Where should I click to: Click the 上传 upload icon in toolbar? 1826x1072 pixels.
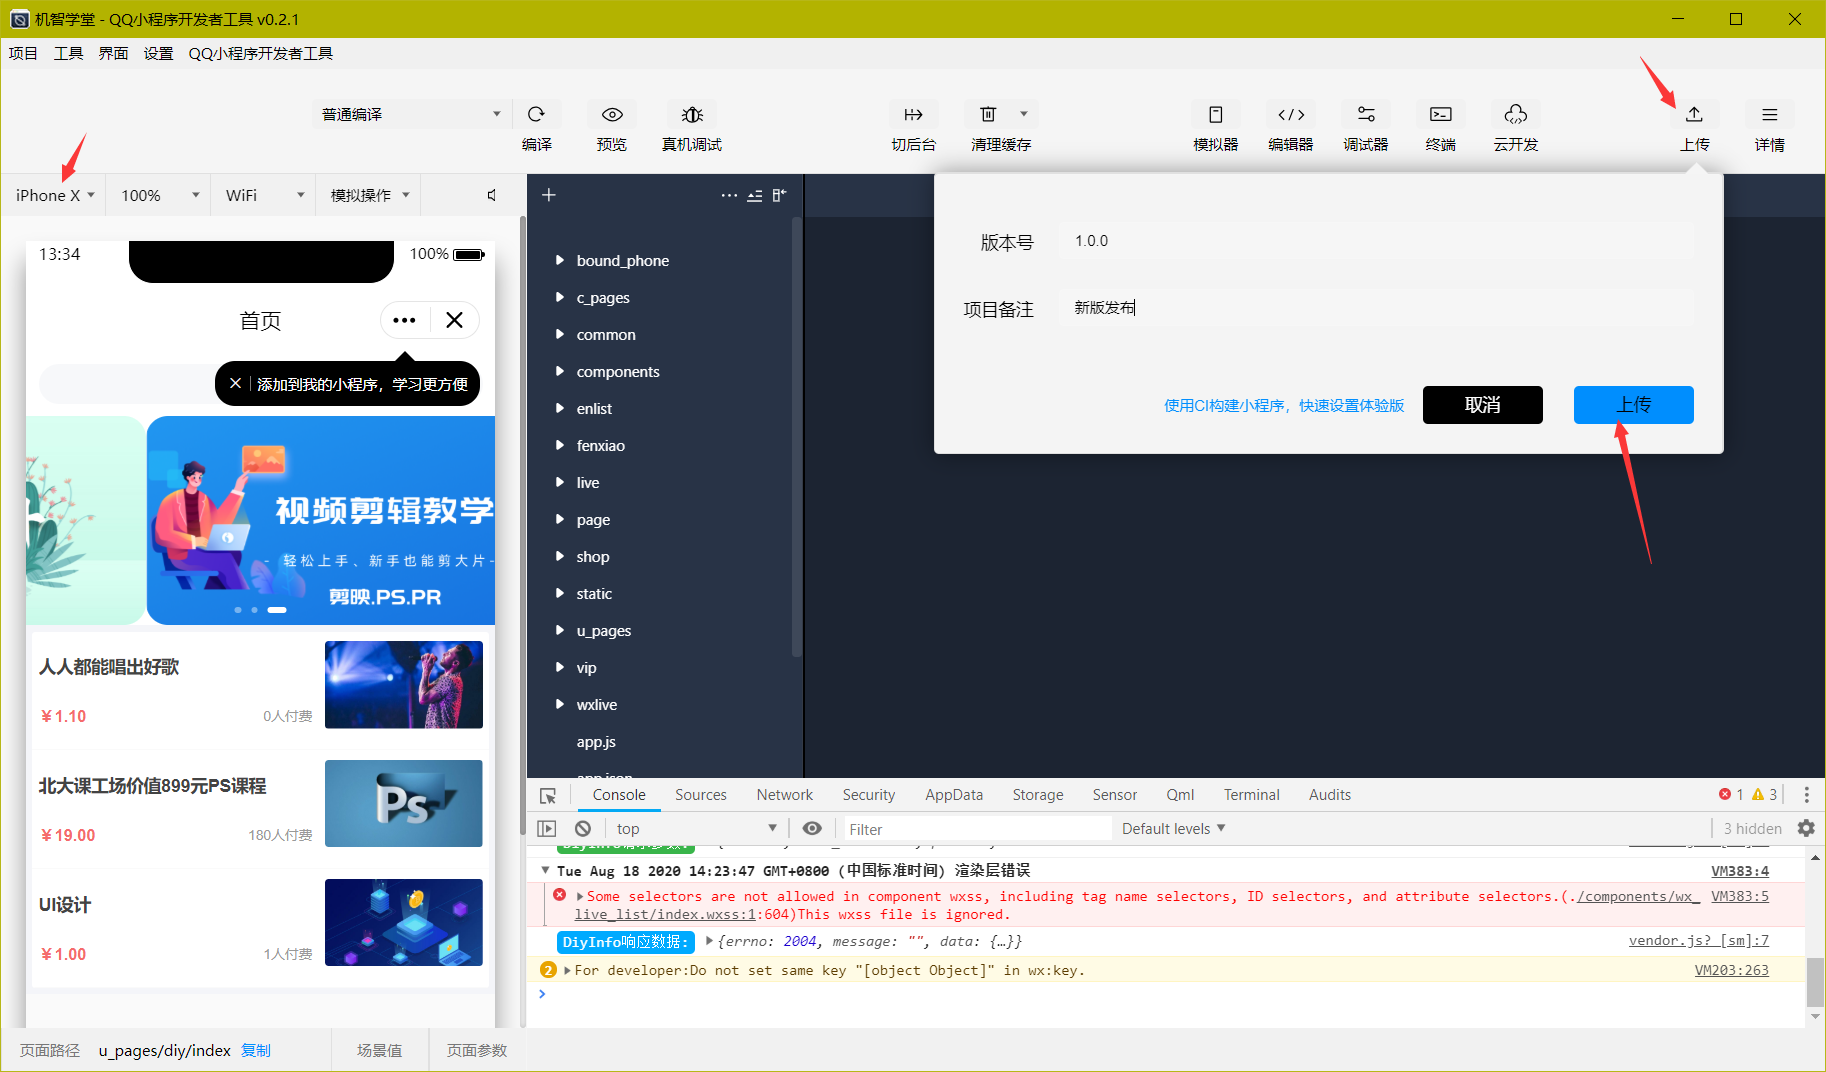point(1694,114)
